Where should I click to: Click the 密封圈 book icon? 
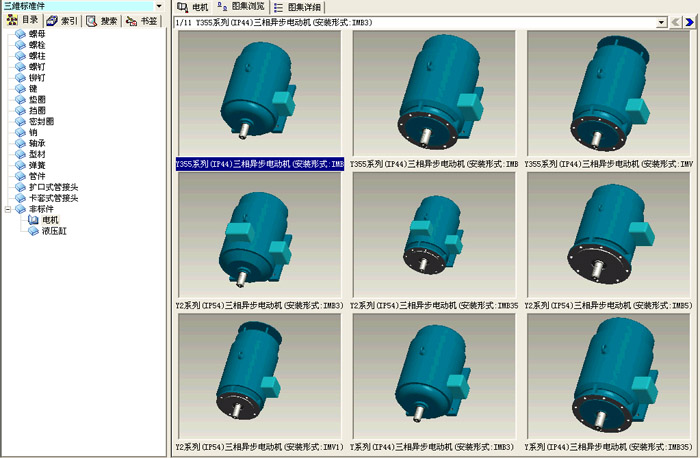coord(20,121)
